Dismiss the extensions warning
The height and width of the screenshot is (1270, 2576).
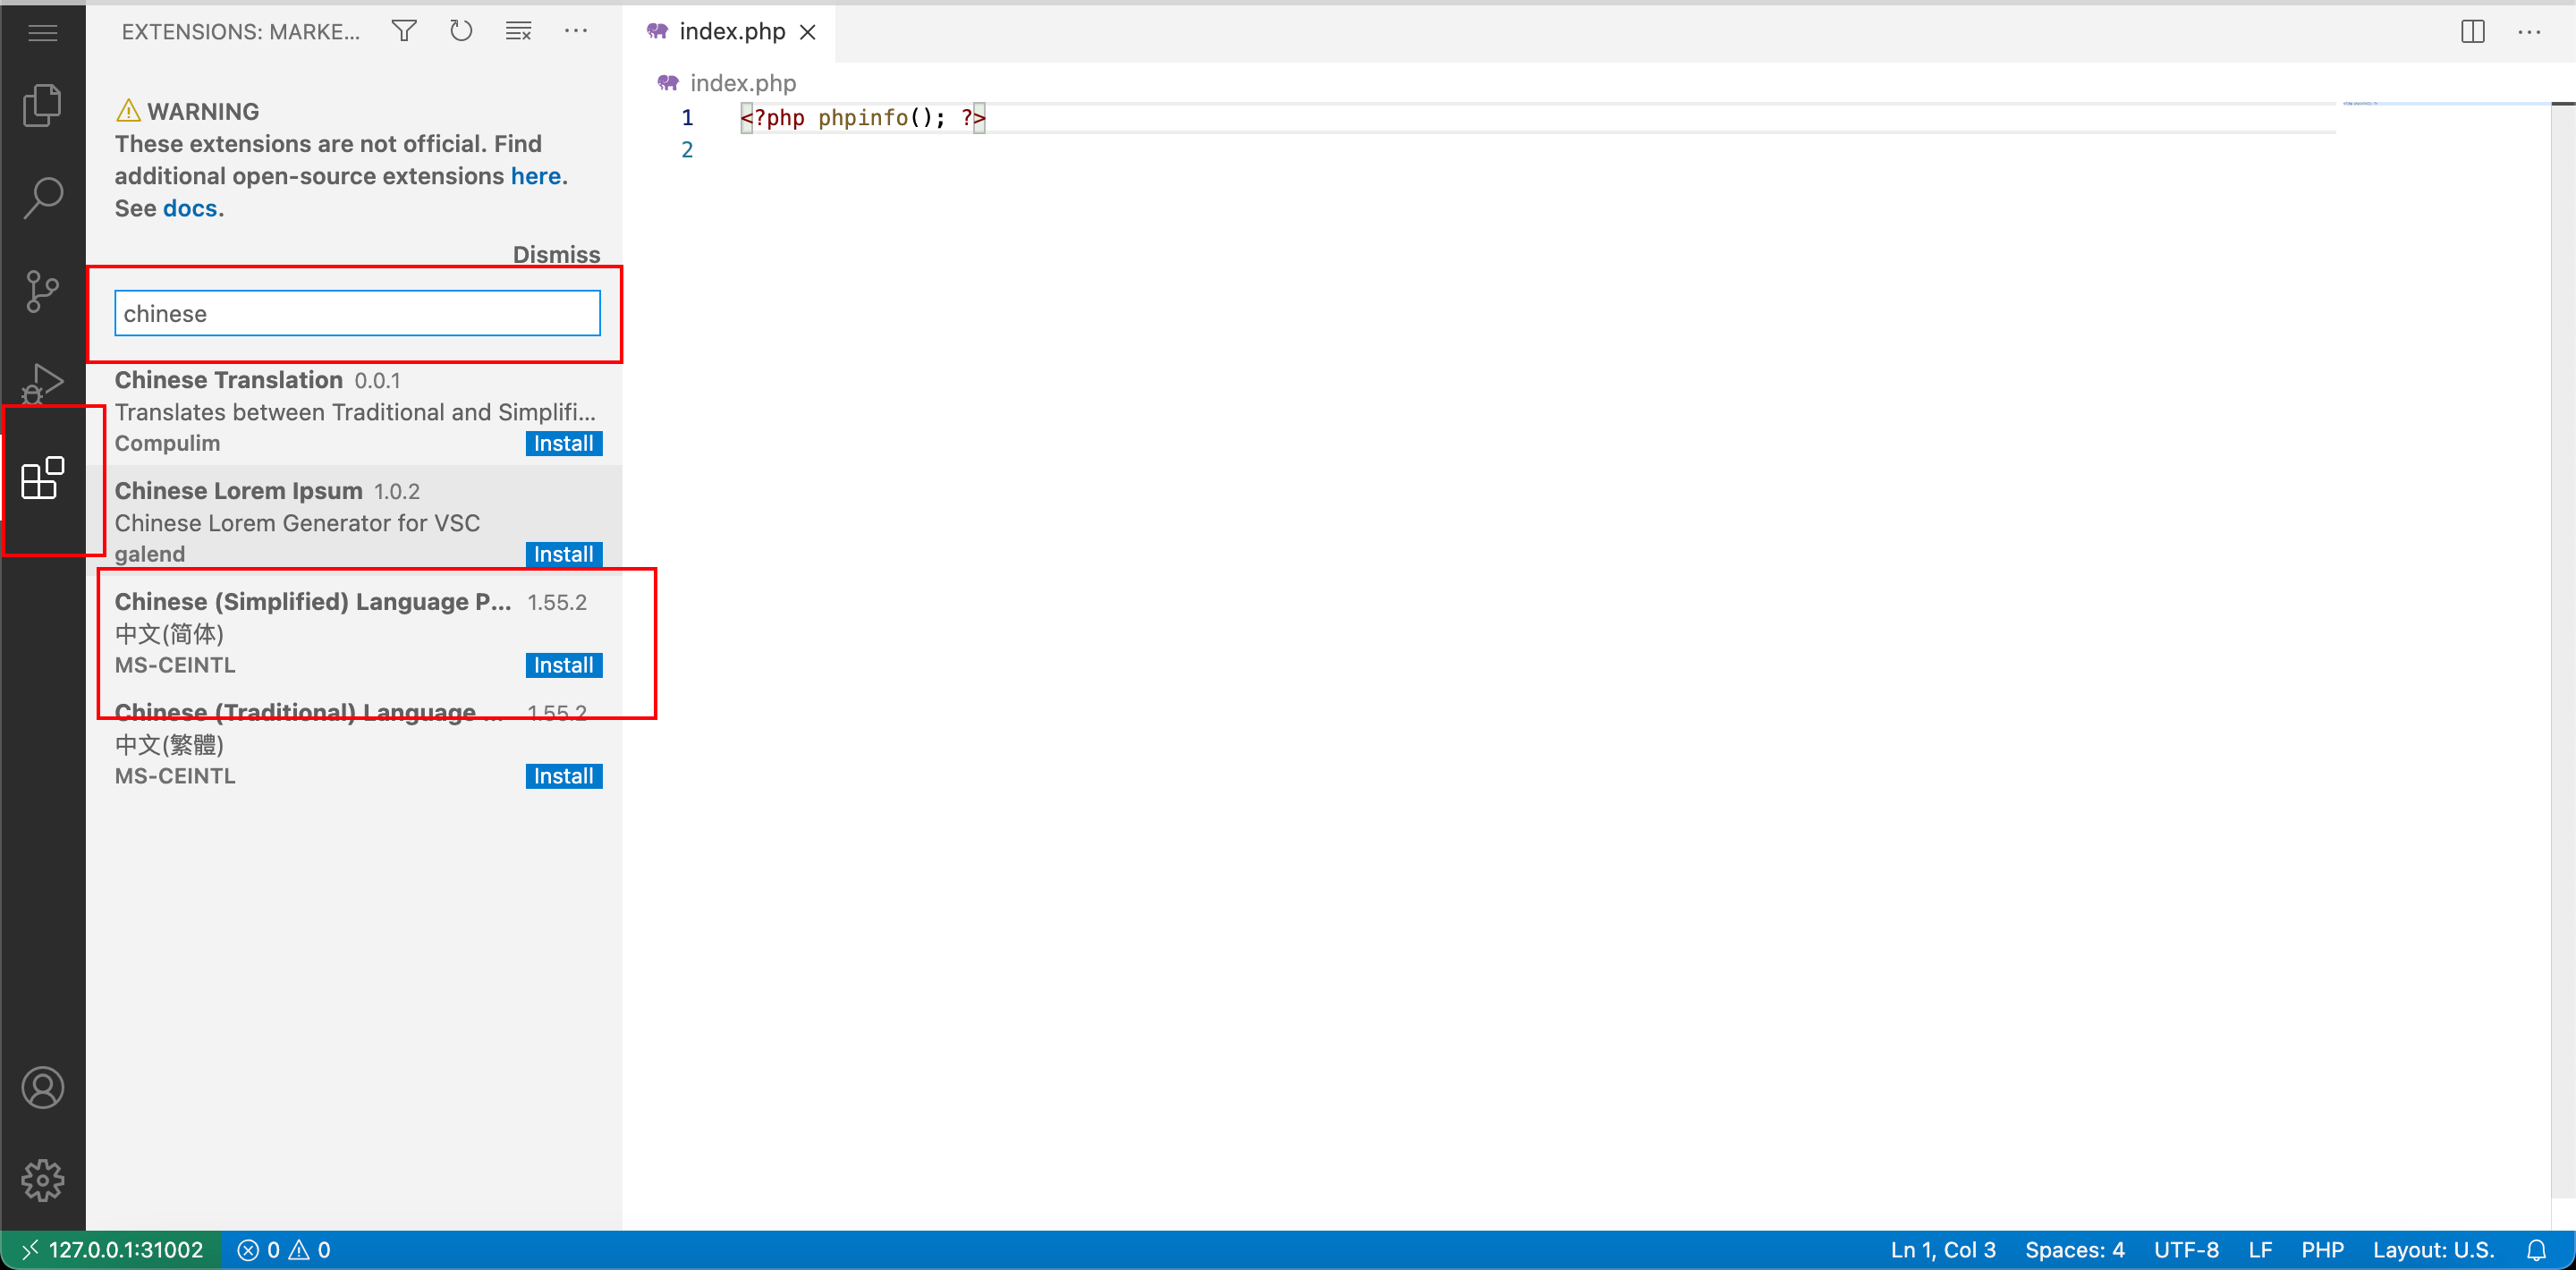pyautogui.click(x=556, y=254)
